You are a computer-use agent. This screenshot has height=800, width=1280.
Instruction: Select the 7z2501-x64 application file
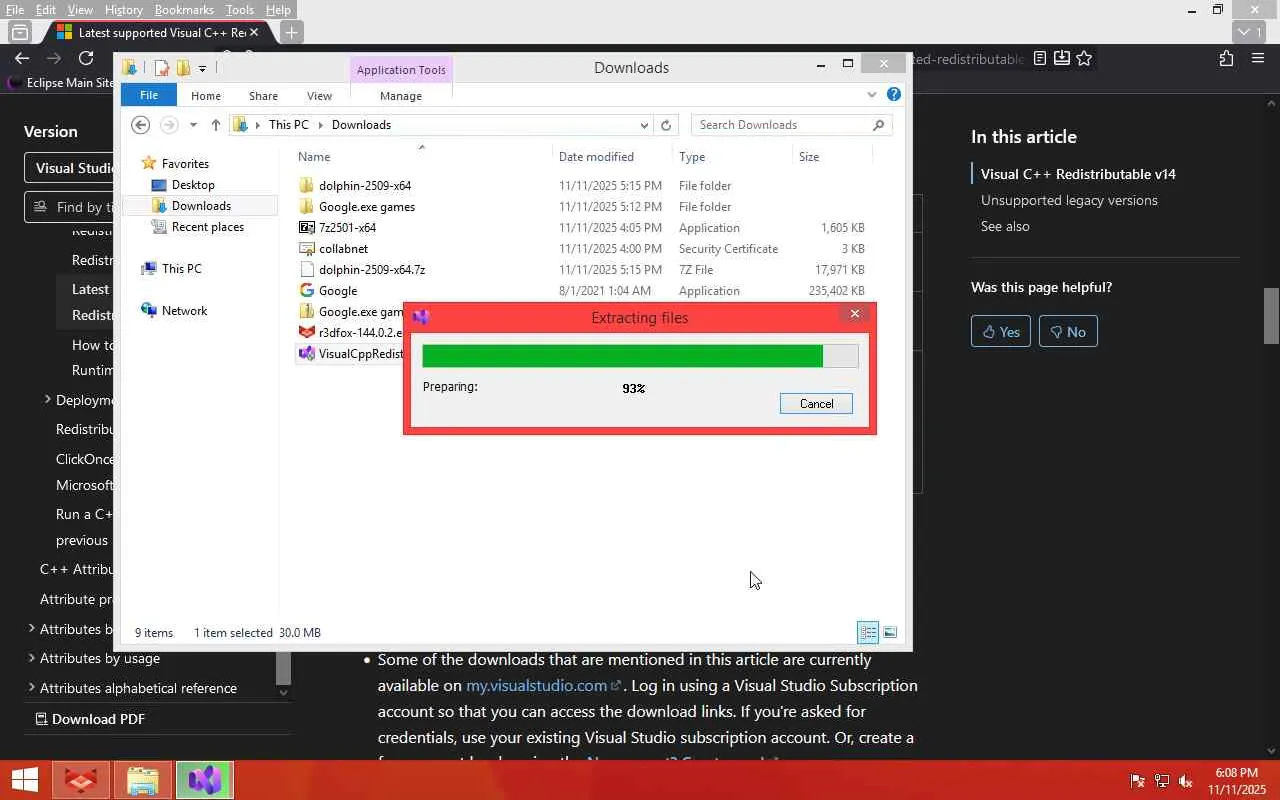pyautogui.click(x=347, y=228)
